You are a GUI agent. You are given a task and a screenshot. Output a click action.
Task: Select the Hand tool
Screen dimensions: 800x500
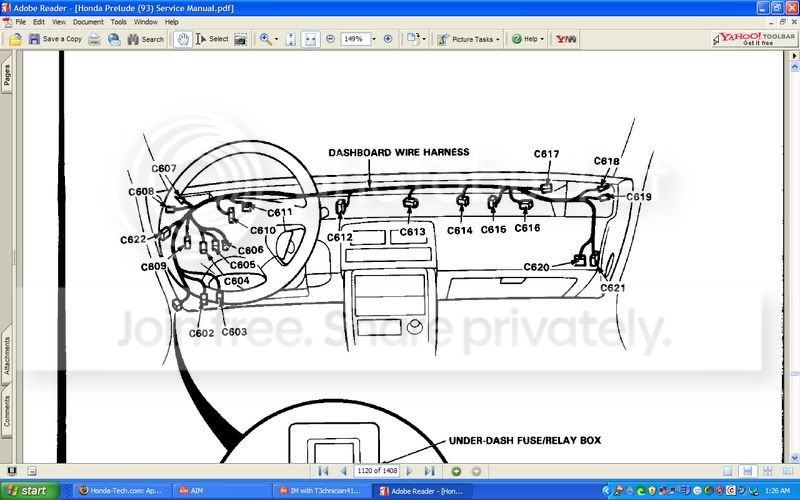tap(183, 39)
